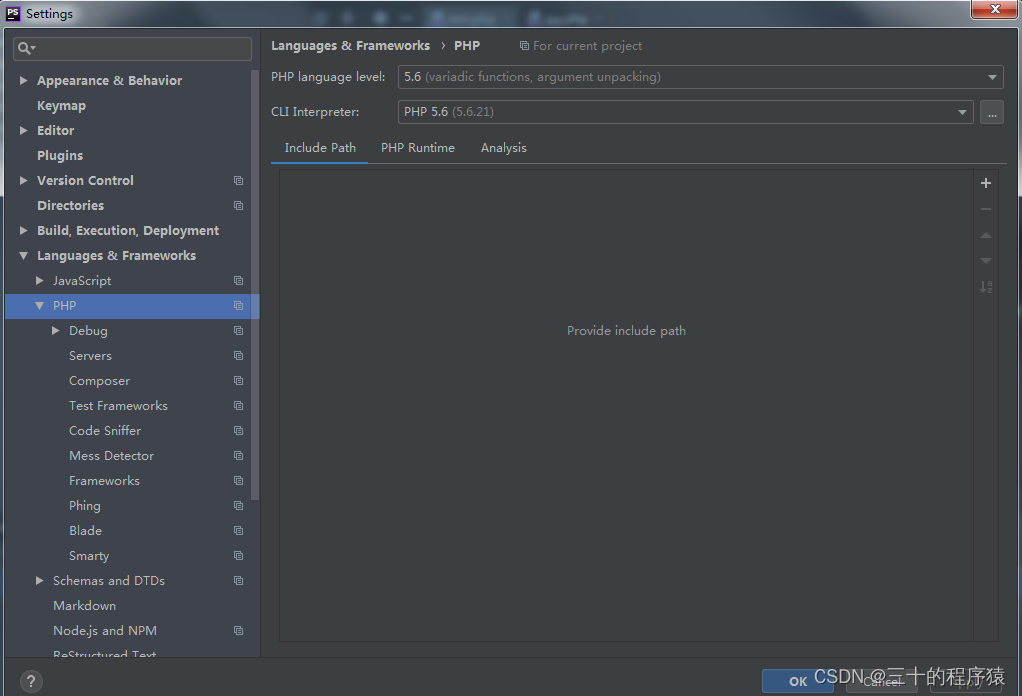Click the move down arrow icon

(x=986, y=261)
